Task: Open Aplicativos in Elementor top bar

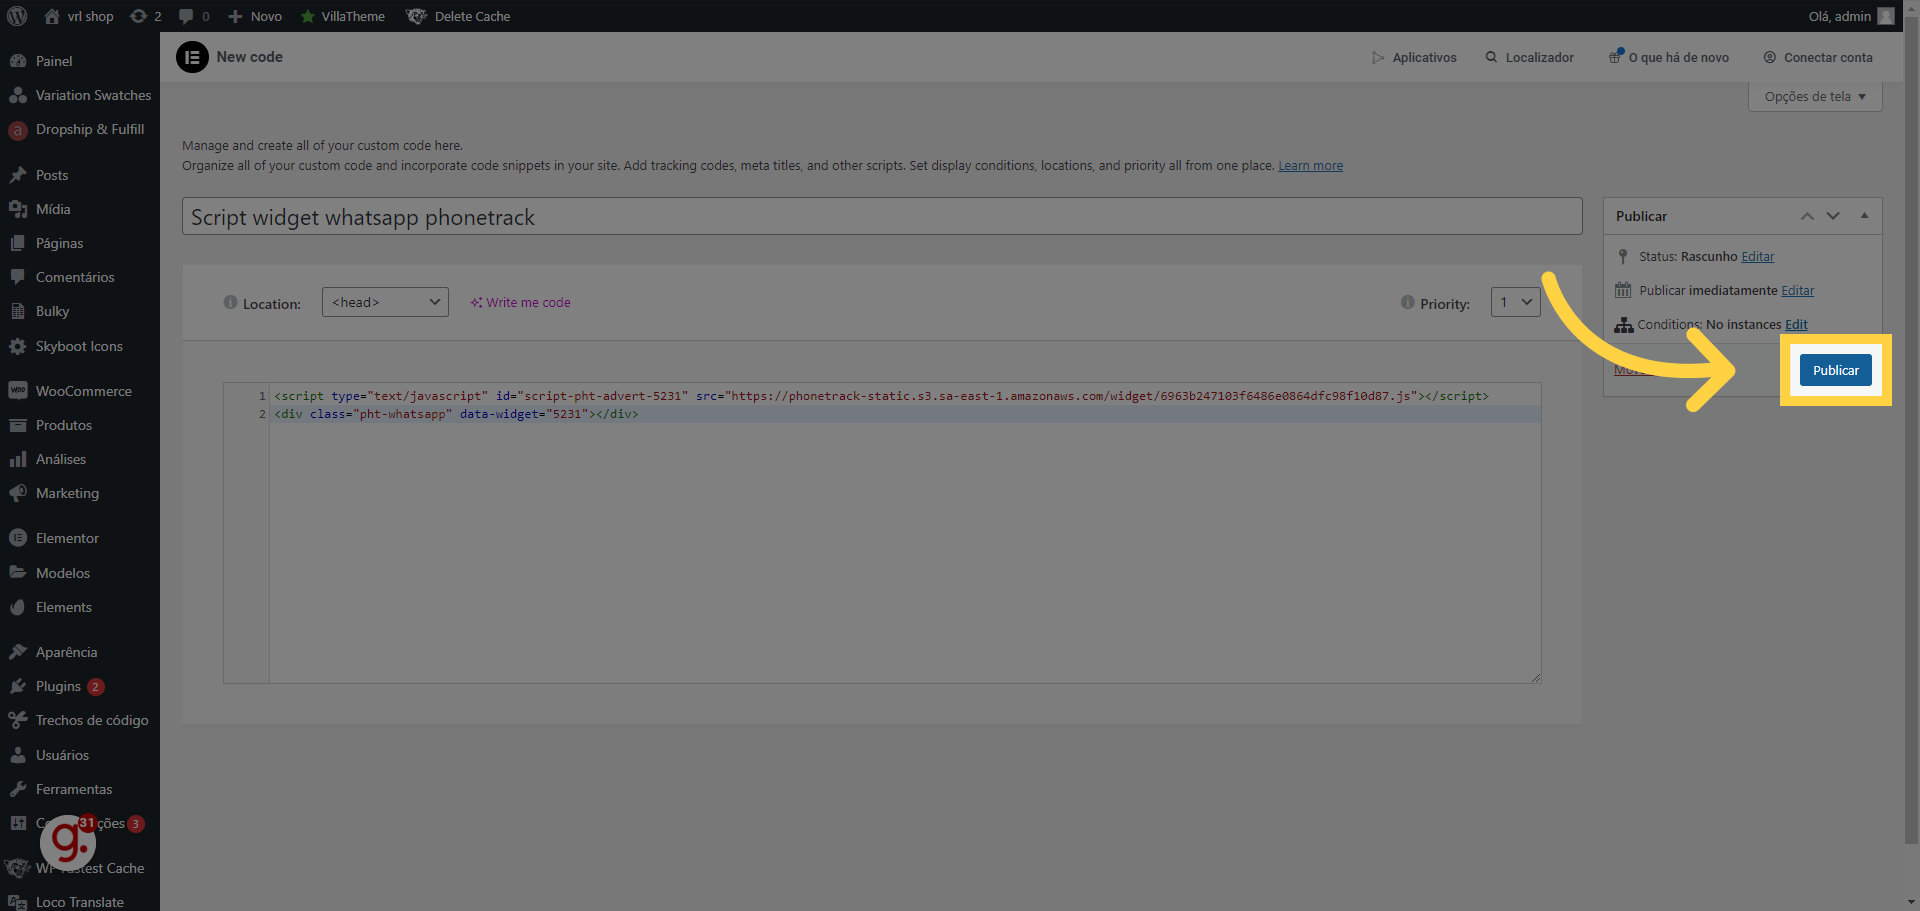Action: pos(1414,57)
